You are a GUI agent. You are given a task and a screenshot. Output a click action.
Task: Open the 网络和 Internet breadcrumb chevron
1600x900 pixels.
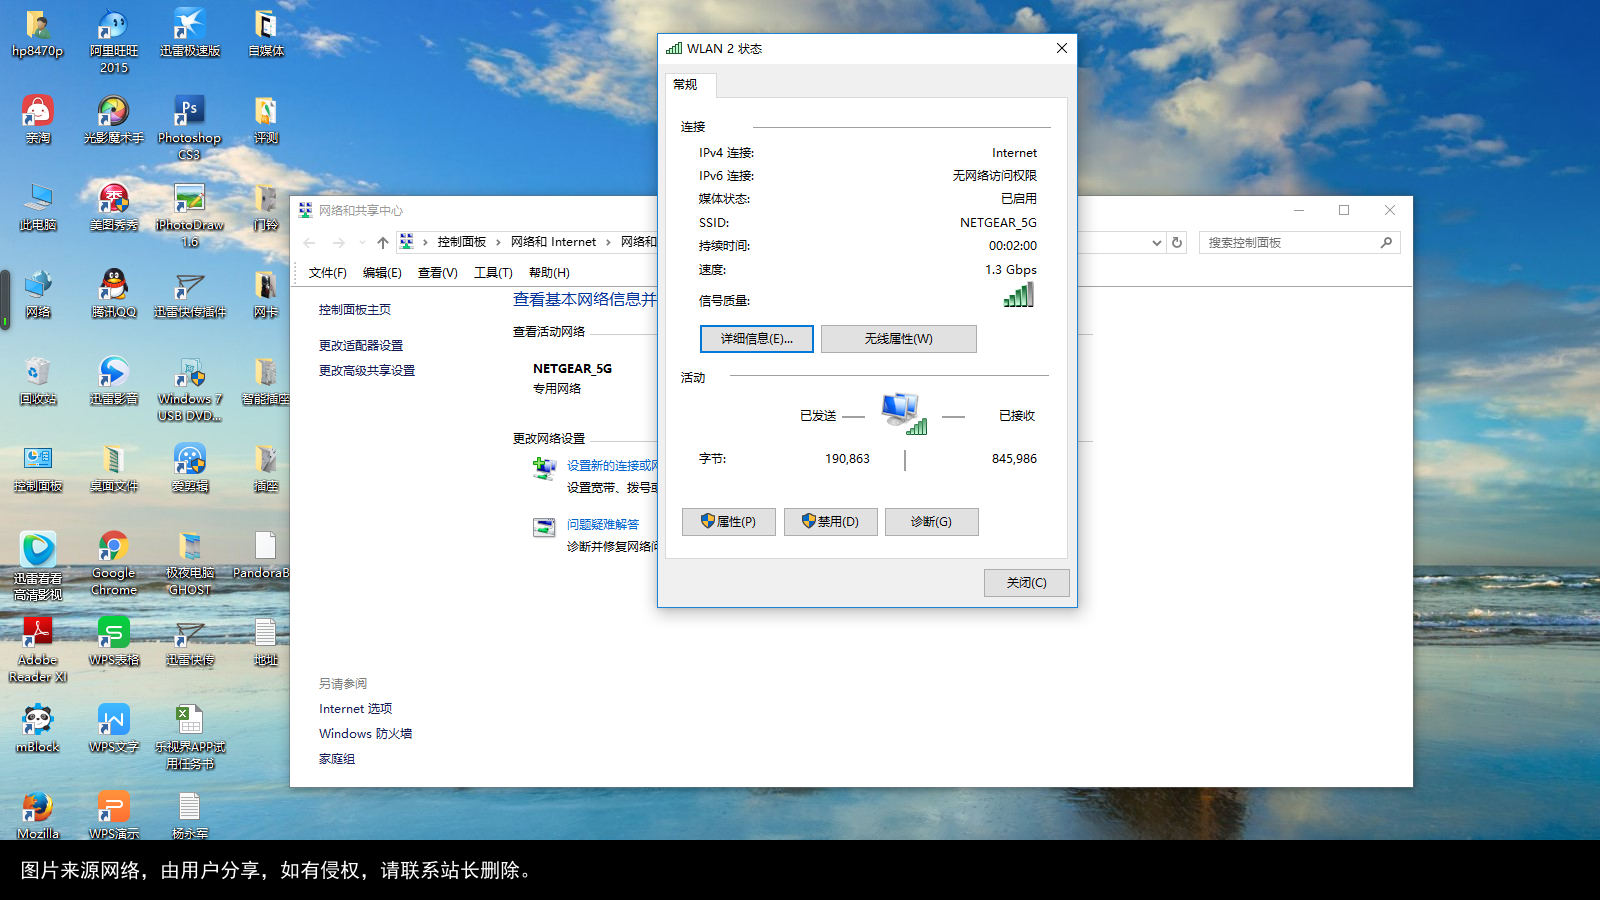pos(608,242)
